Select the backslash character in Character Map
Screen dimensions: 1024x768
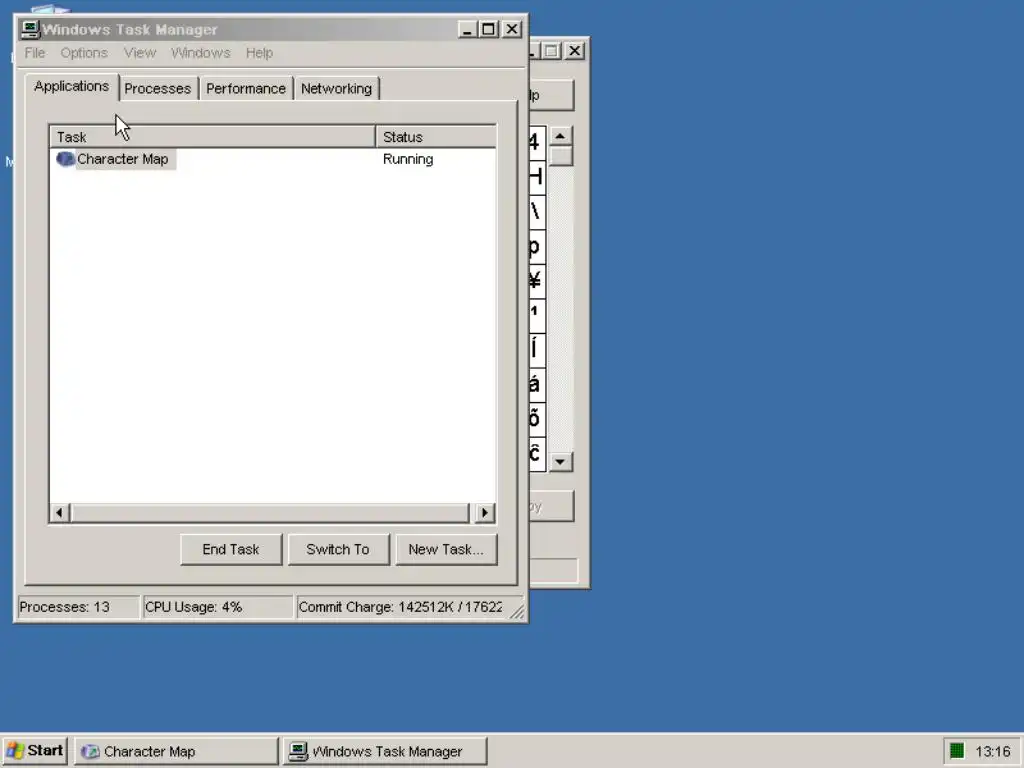coord(536,212)
